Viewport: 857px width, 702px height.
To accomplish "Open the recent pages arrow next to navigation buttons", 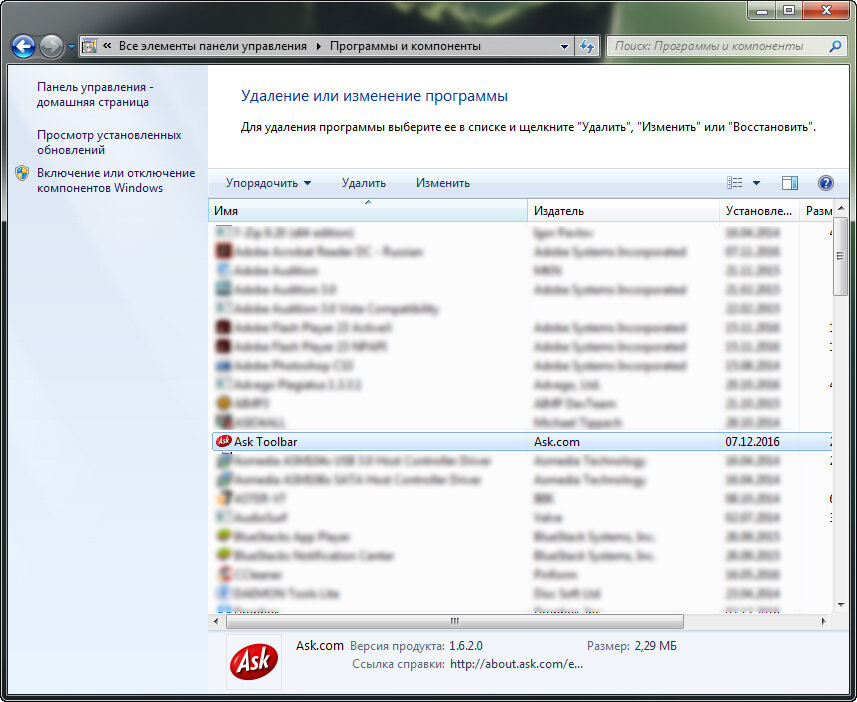I will [x=71, y=47].
